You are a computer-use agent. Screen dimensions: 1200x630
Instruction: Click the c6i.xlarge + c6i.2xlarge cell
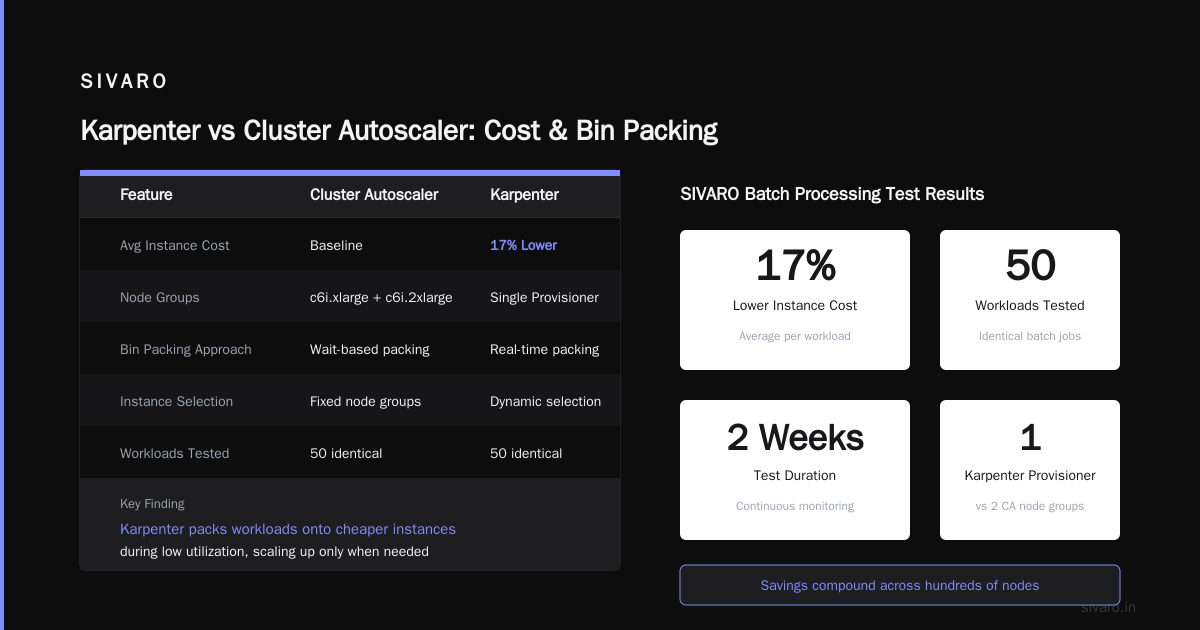tap(381, 297)
